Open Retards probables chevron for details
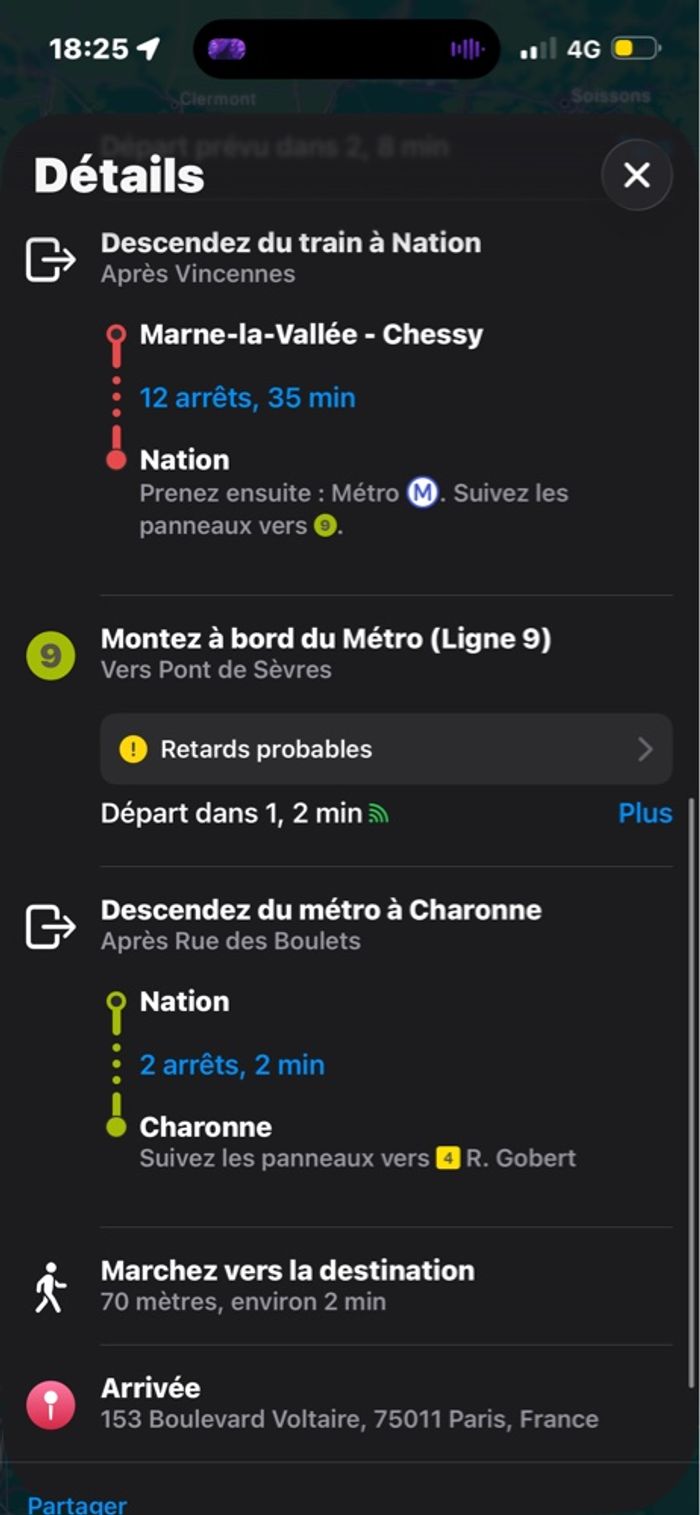 tap(645, 749)
